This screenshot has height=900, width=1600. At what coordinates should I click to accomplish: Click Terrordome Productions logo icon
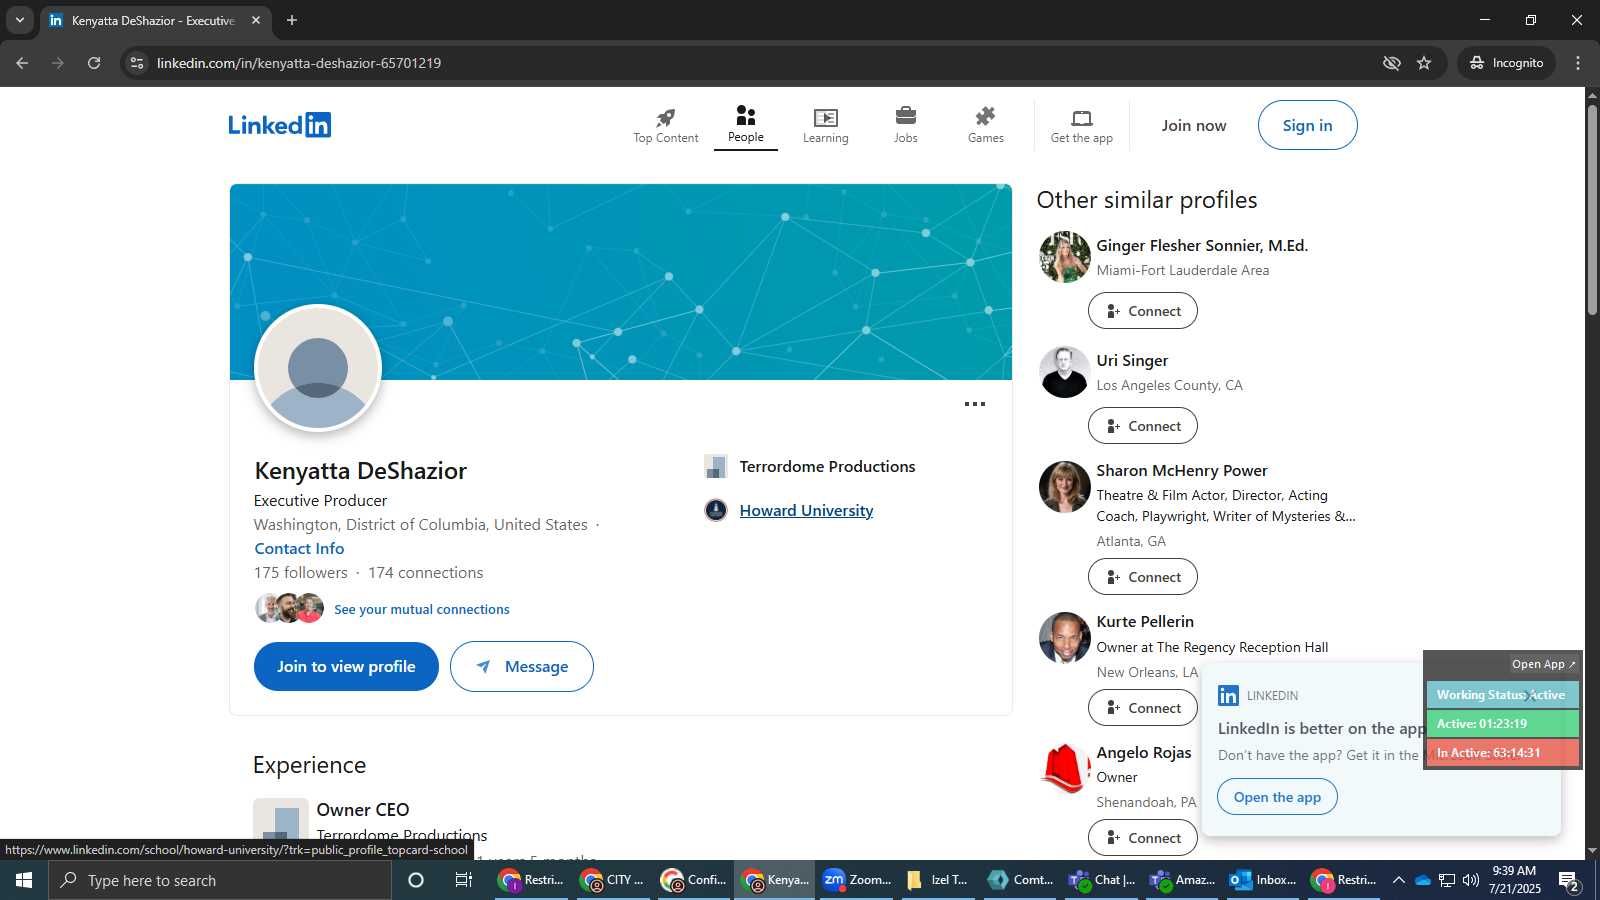click(716, 466)
